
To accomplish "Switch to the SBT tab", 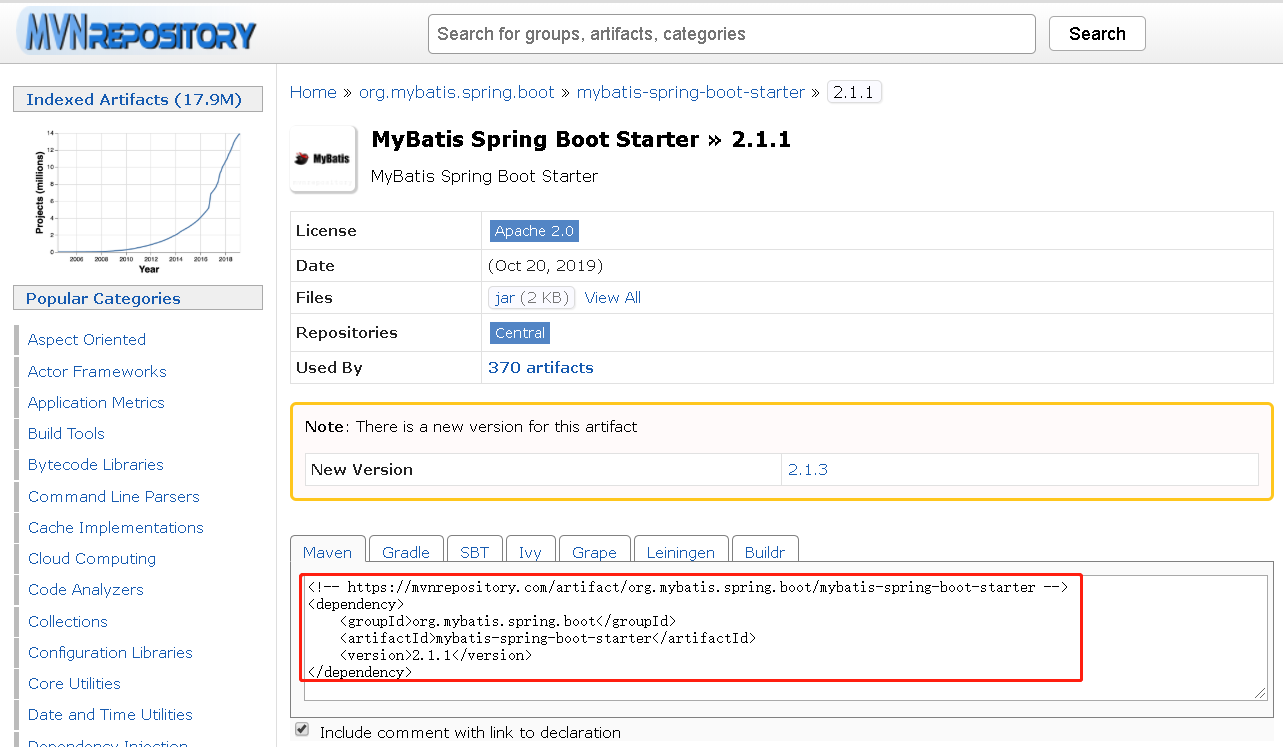I will [x=475, y=552].
